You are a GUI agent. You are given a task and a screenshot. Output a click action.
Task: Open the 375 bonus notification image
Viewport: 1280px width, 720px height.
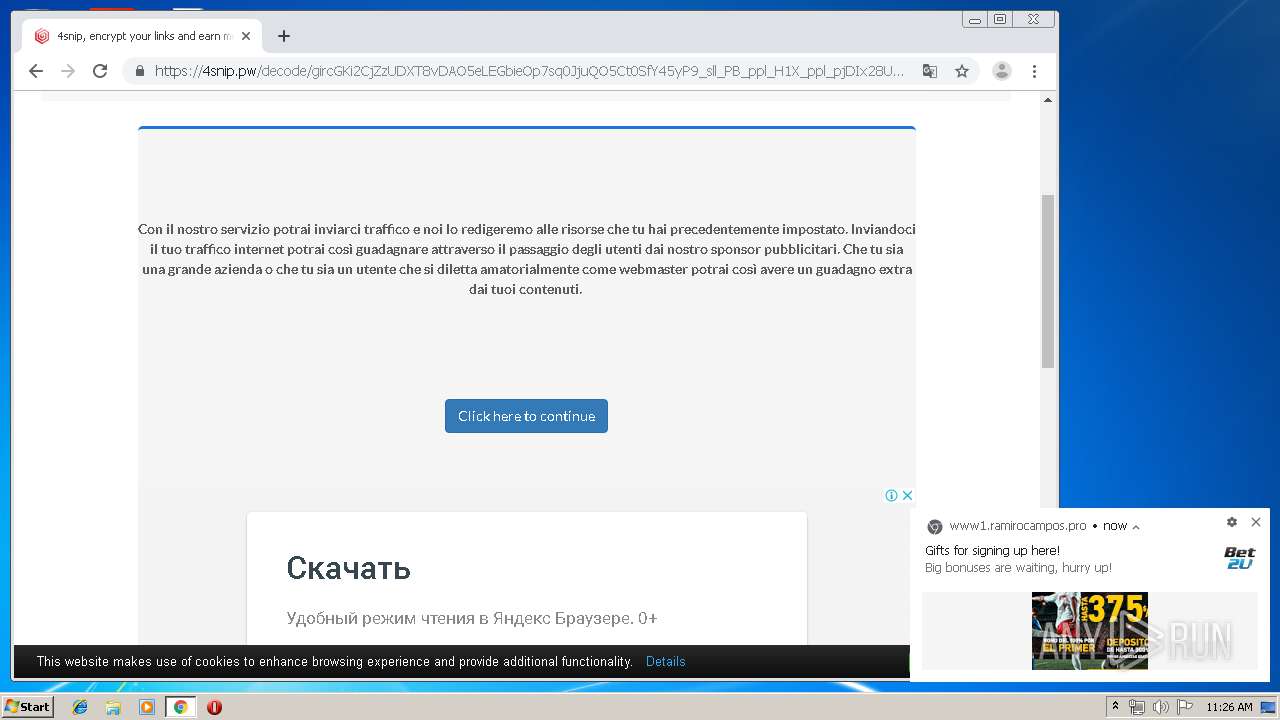pos(1090,631)
